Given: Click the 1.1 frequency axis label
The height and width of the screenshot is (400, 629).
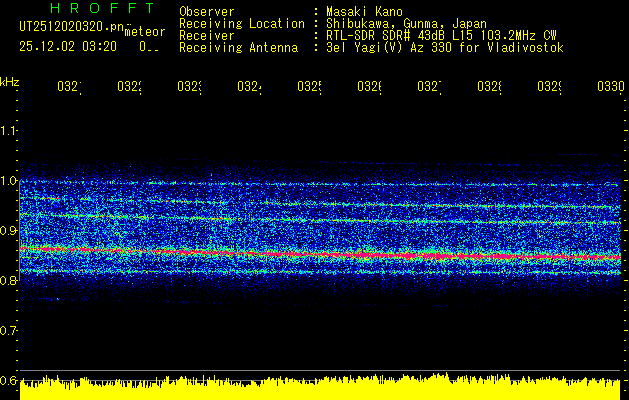Looking at the screenshot, I should (9, 131).
